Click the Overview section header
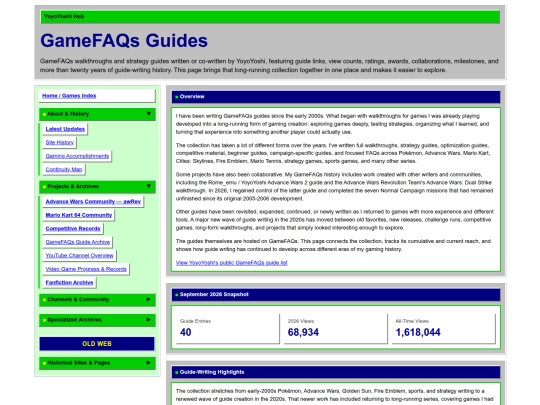The width and height of the screenshot is (540, 405). (x=336, y=97)
